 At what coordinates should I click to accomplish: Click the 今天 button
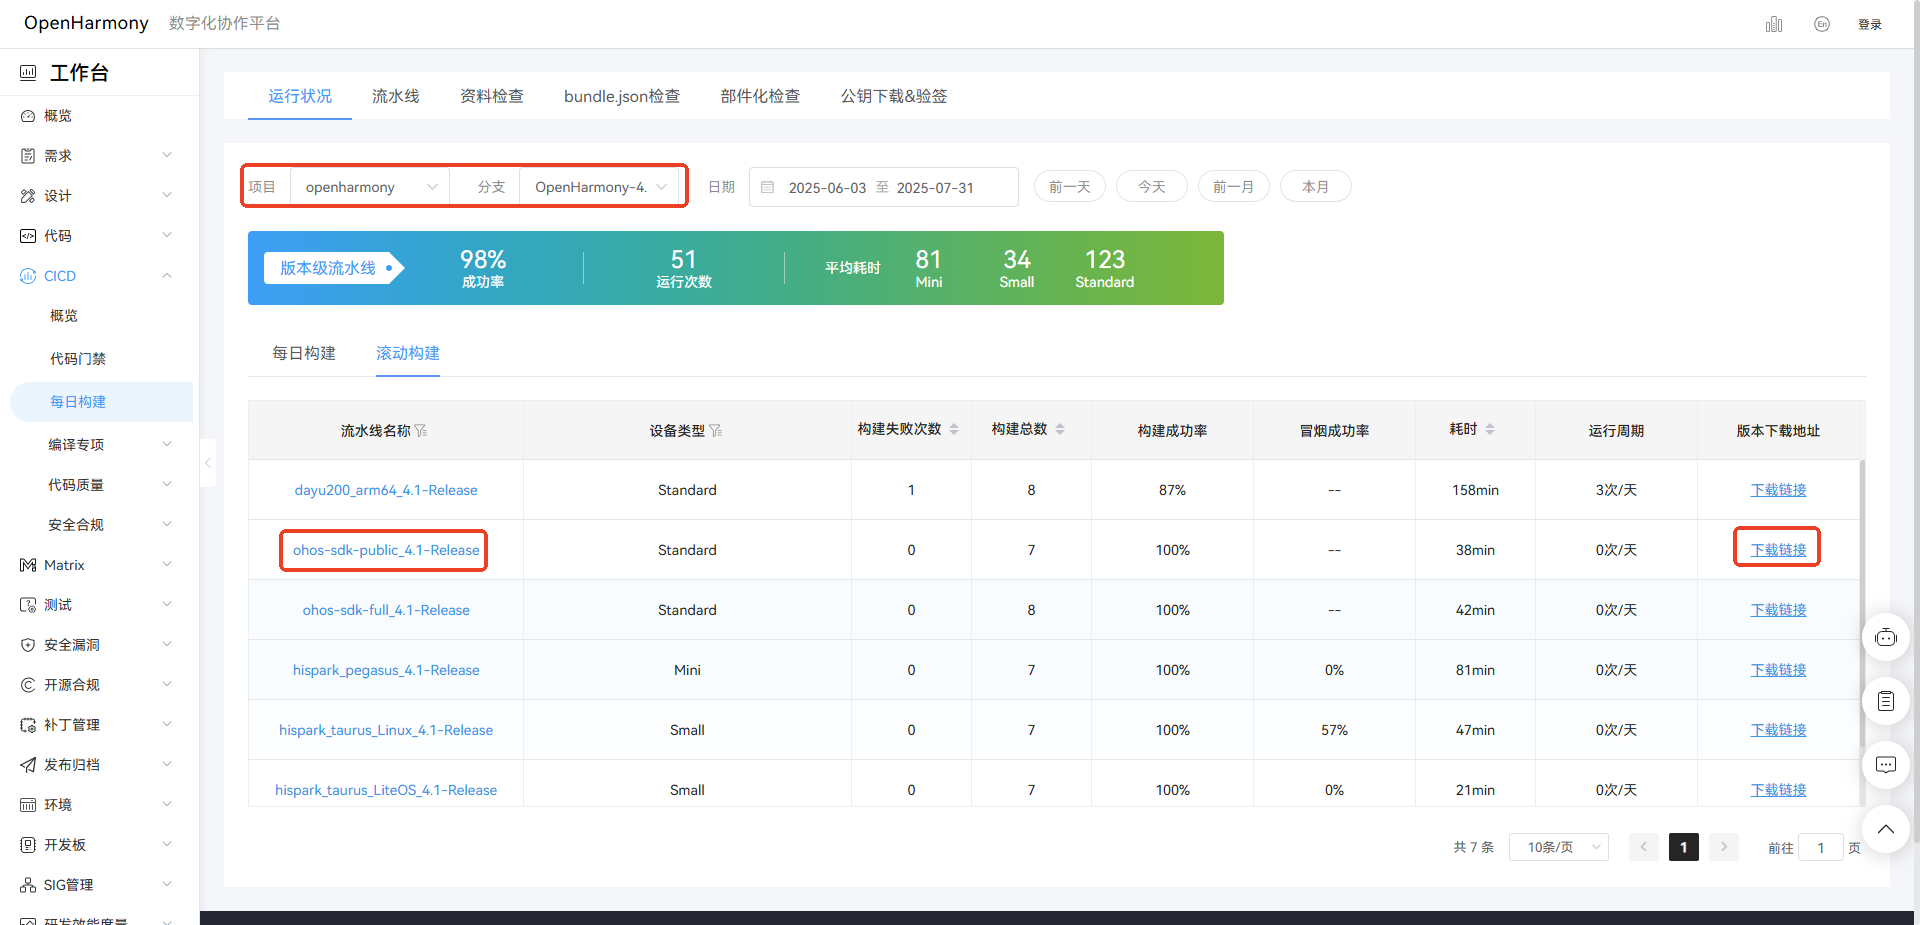(x=1152, y=187)
